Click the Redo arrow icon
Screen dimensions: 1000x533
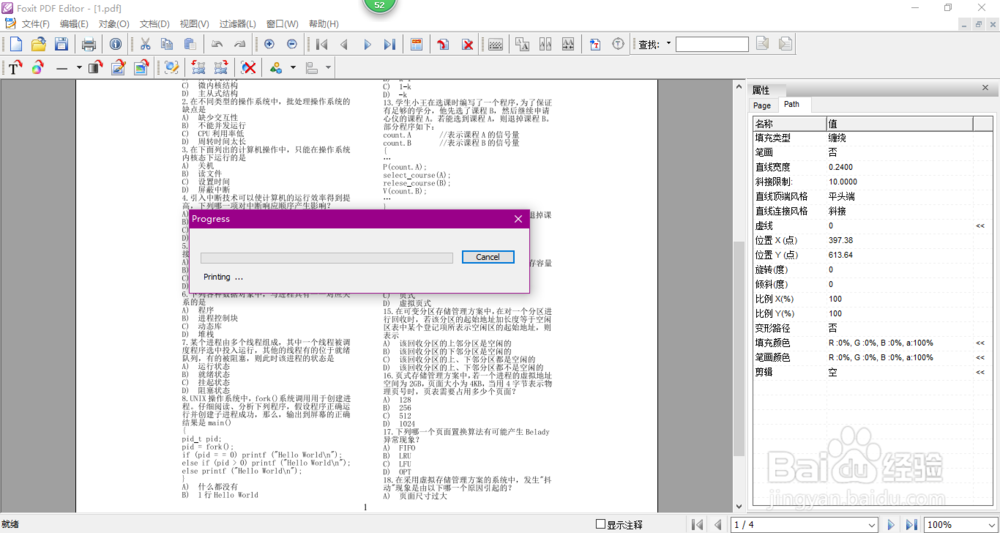pos(240,44)
